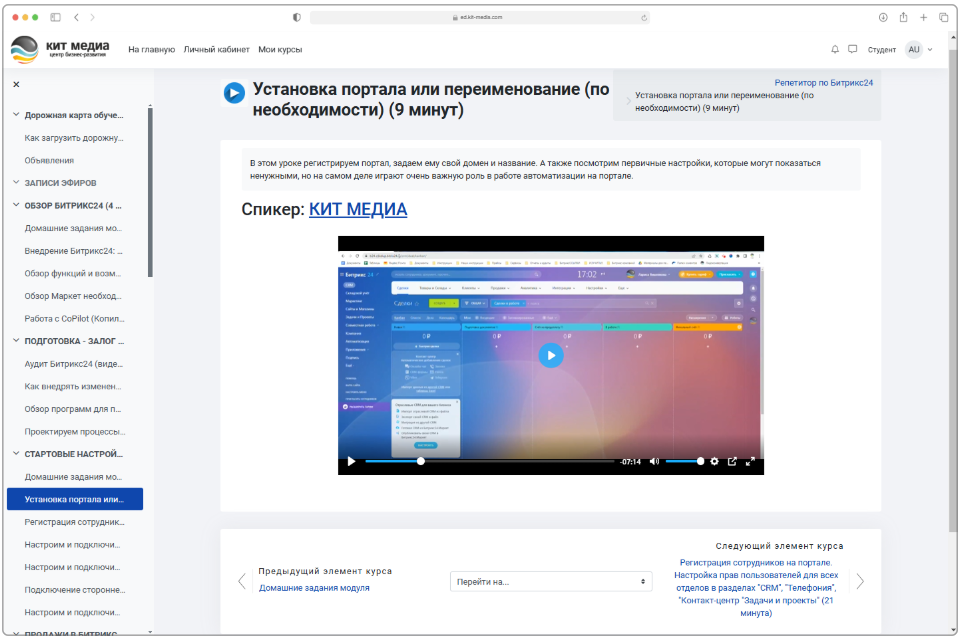Click play in the video control bar
The width and height of the screenshot is (960, 640).
coord(351,462)
